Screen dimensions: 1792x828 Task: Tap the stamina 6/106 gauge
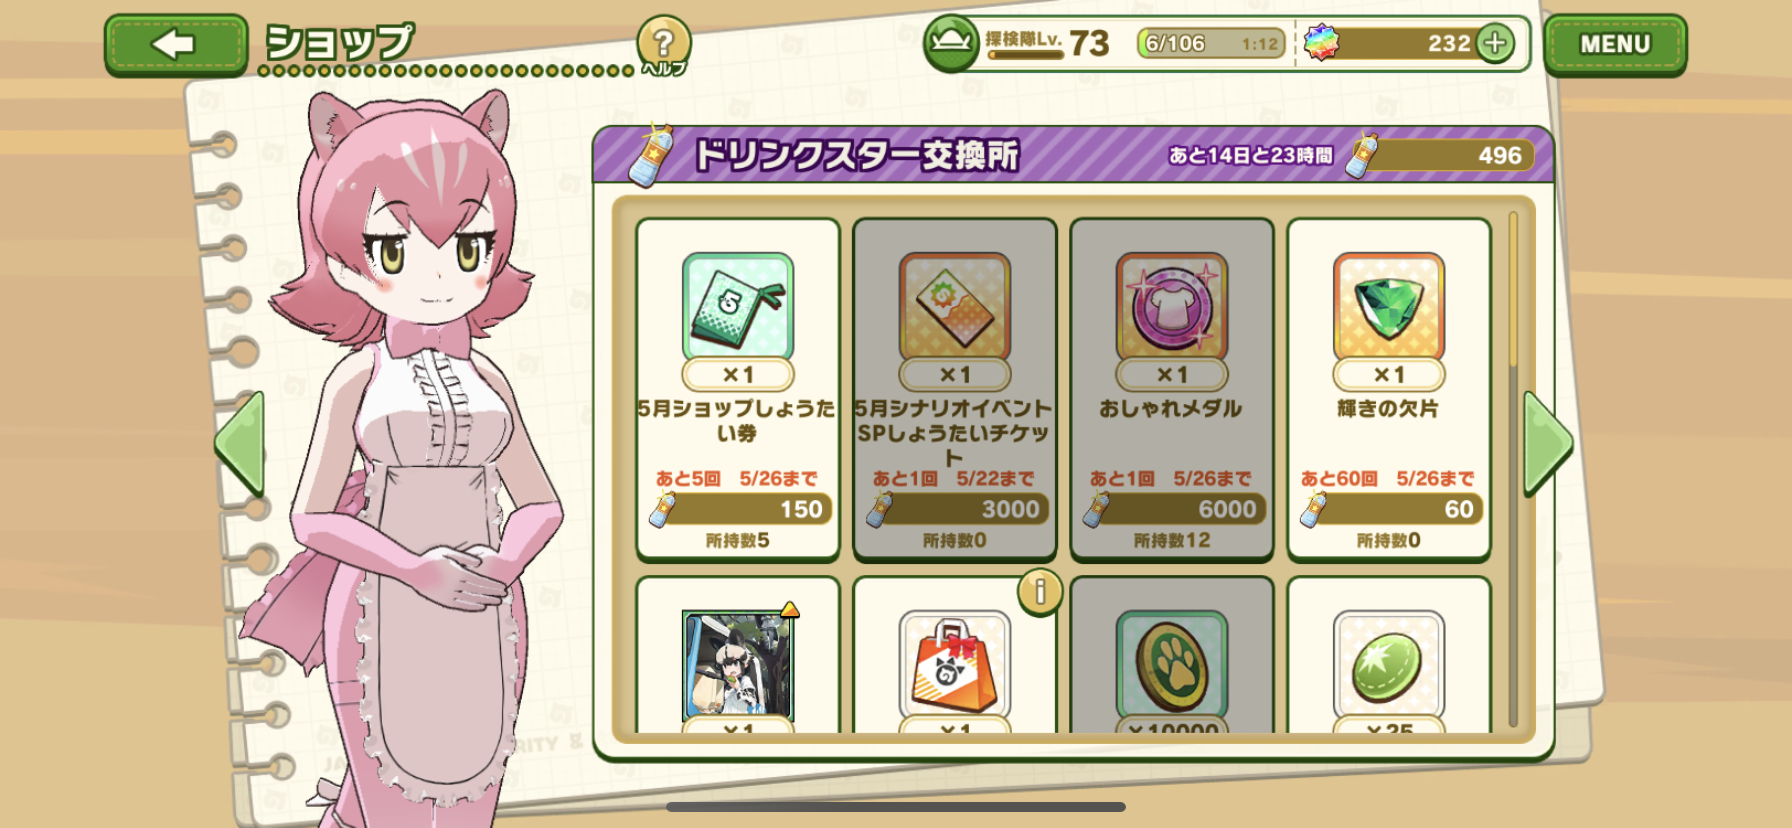pos(1211,43)
